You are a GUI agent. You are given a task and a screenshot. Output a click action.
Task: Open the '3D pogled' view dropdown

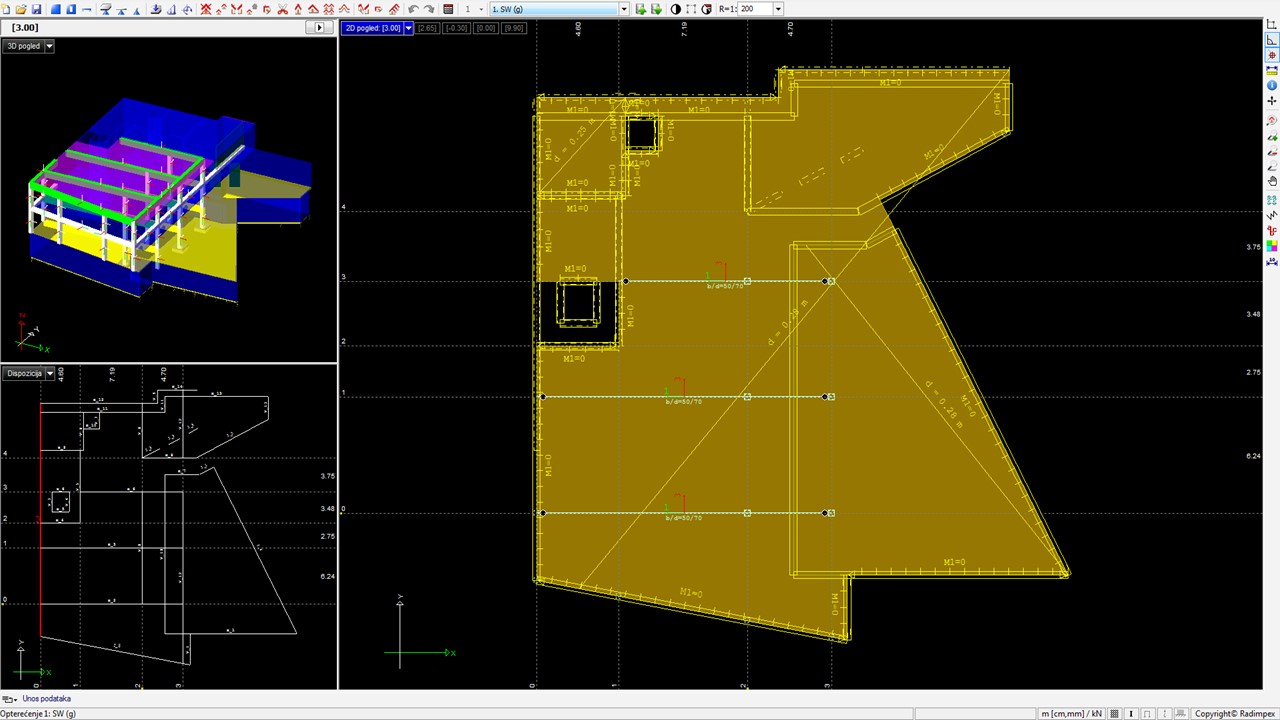pos(49,46)
